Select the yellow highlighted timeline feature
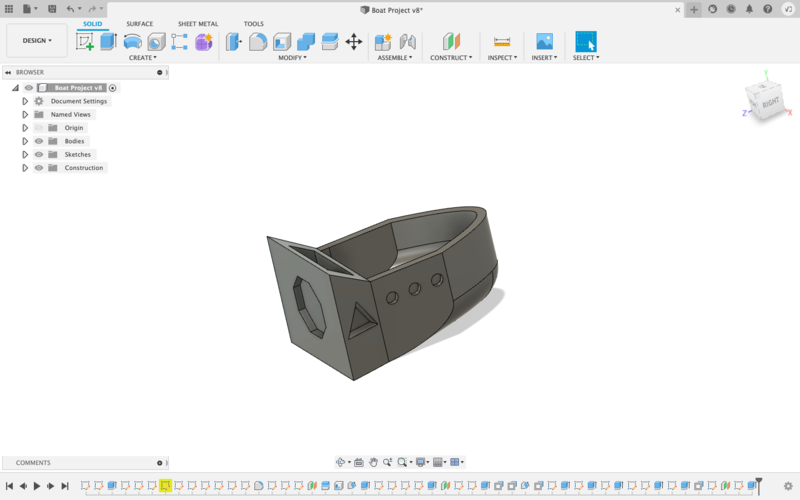Viewport: 800px width, 500px height. 165,486
